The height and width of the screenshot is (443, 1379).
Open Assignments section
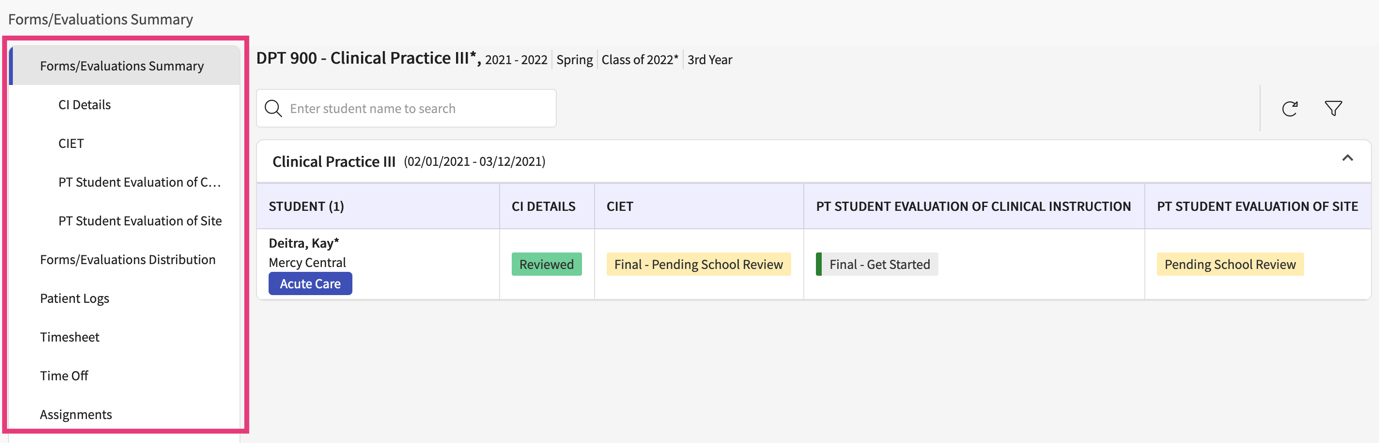[76, 414]
